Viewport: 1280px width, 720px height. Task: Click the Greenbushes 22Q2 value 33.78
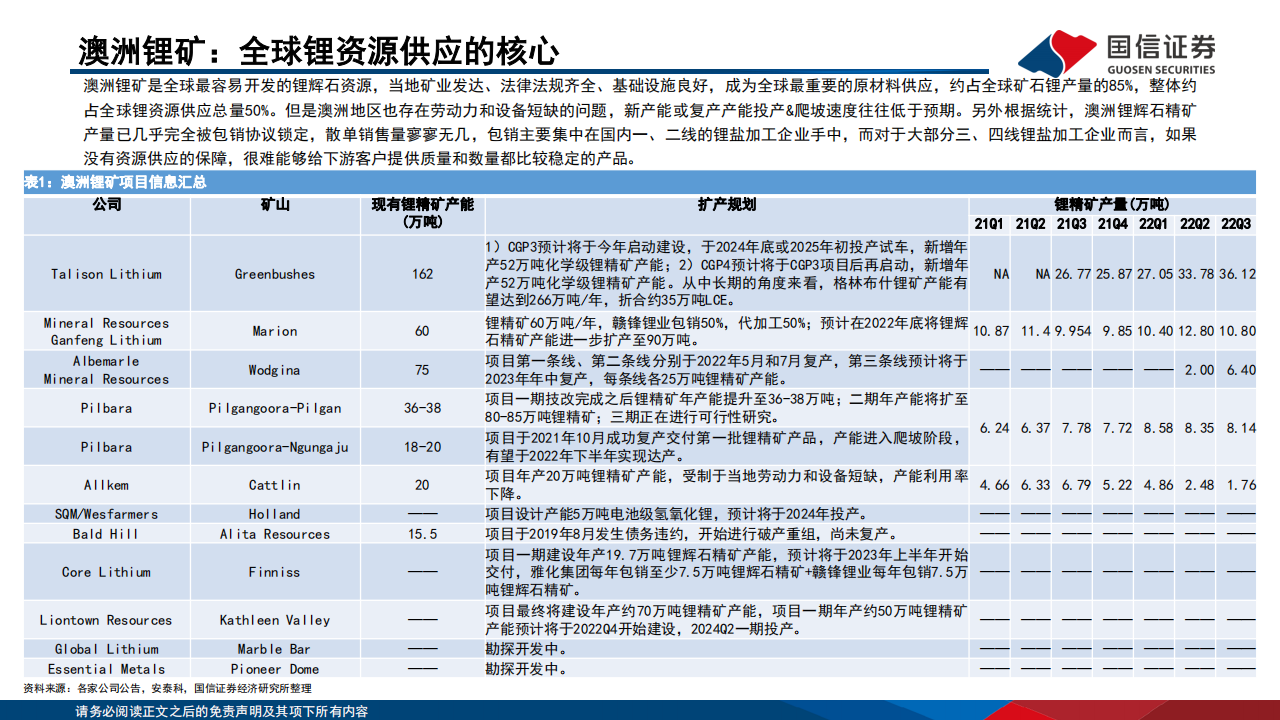[1195, 274]
